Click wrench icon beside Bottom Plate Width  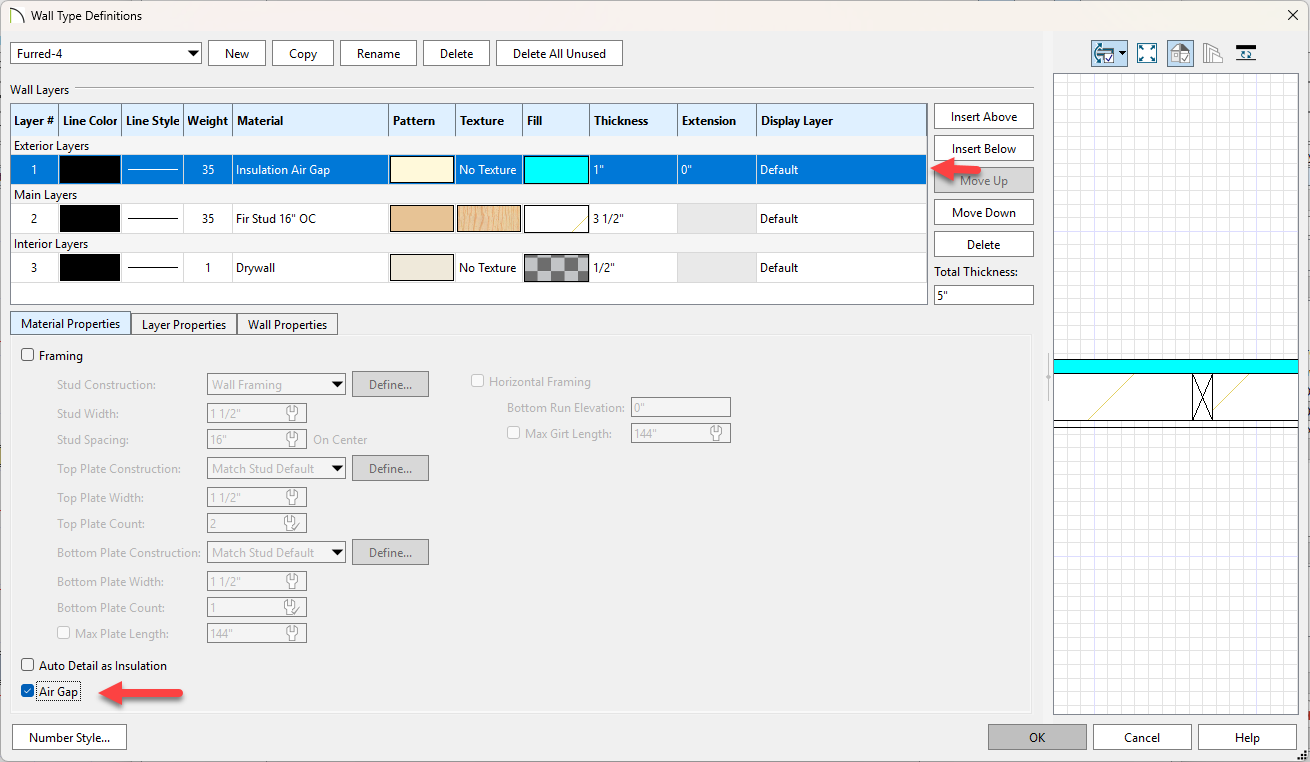292,581
